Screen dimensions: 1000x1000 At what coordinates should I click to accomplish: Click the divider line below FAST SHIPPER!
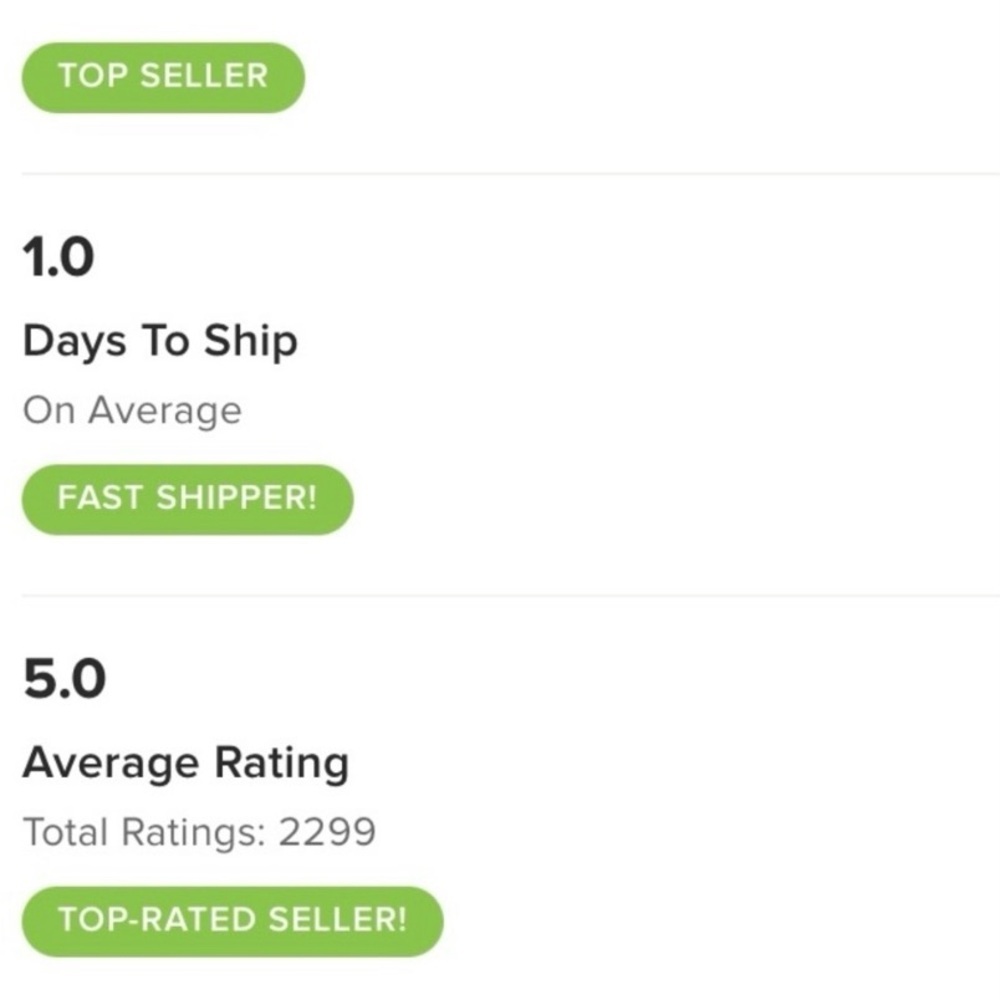tap(500, 596)
